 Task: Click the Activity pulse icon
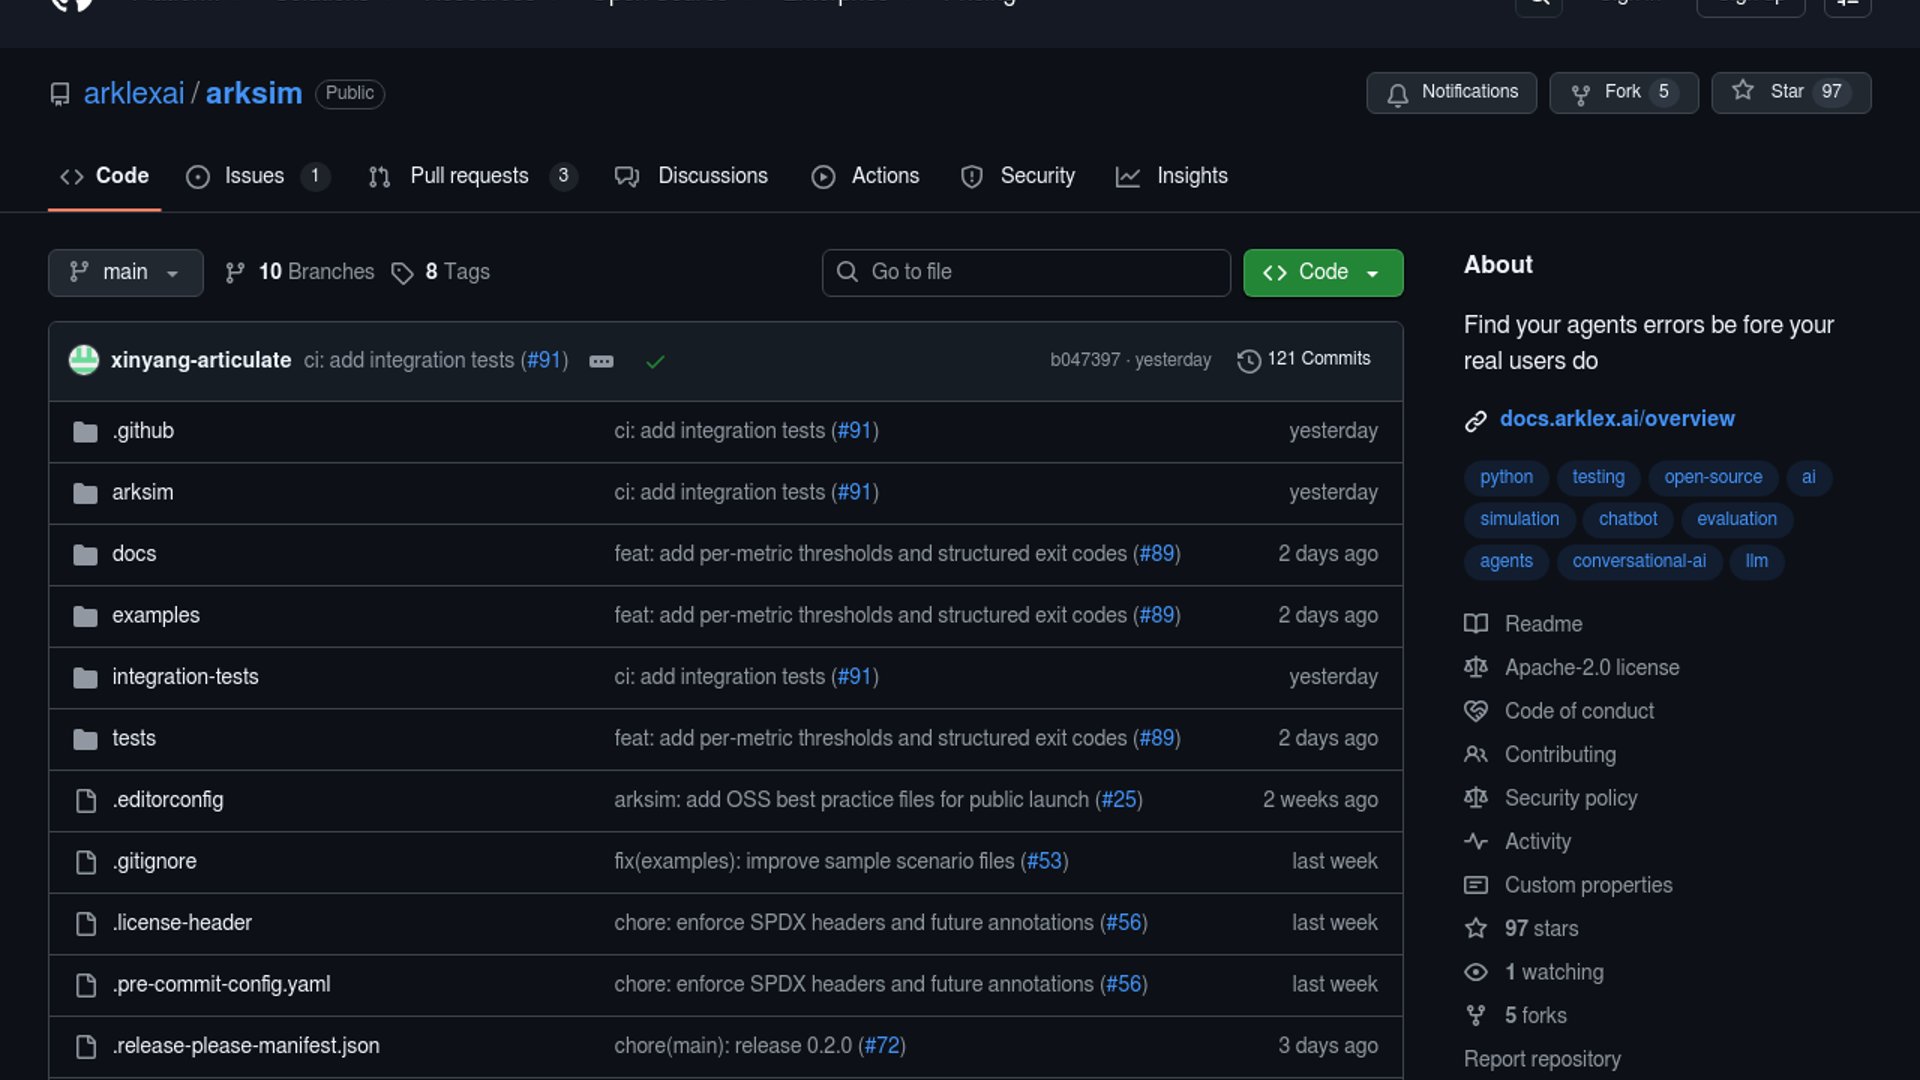(1476, 842)
